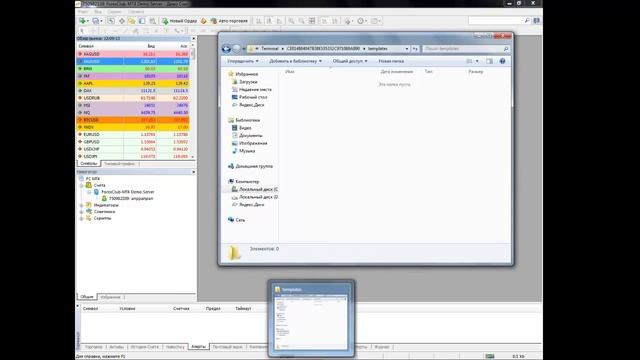Click the templates taskbar preview thumbnail
This screenshot has height=360, width=640.
point(311,318)
